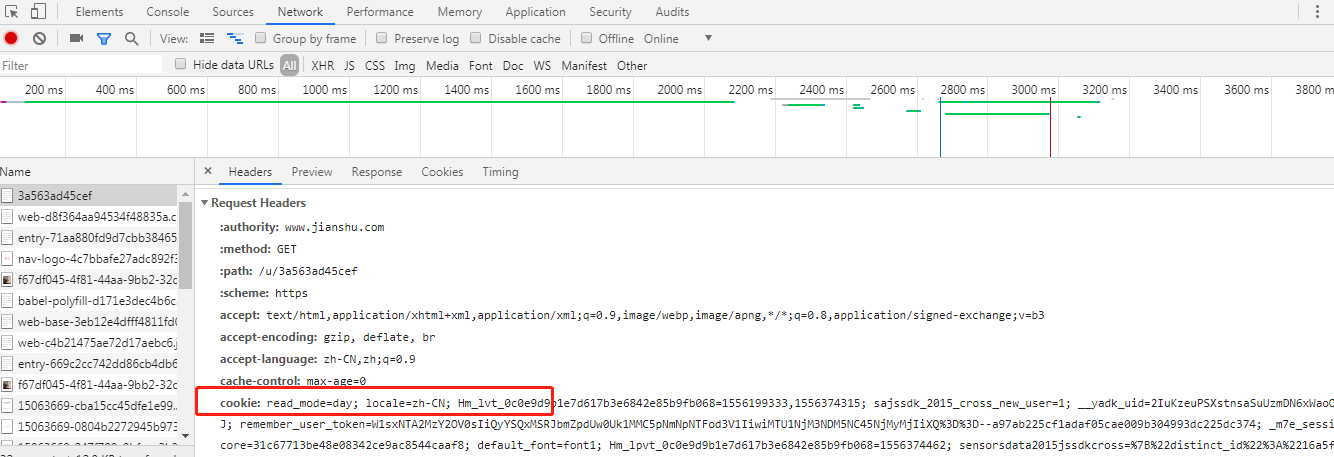Tick the Offline checkbox
Image resolution: width=1334 pixels, height=457 pixels.
586,38
